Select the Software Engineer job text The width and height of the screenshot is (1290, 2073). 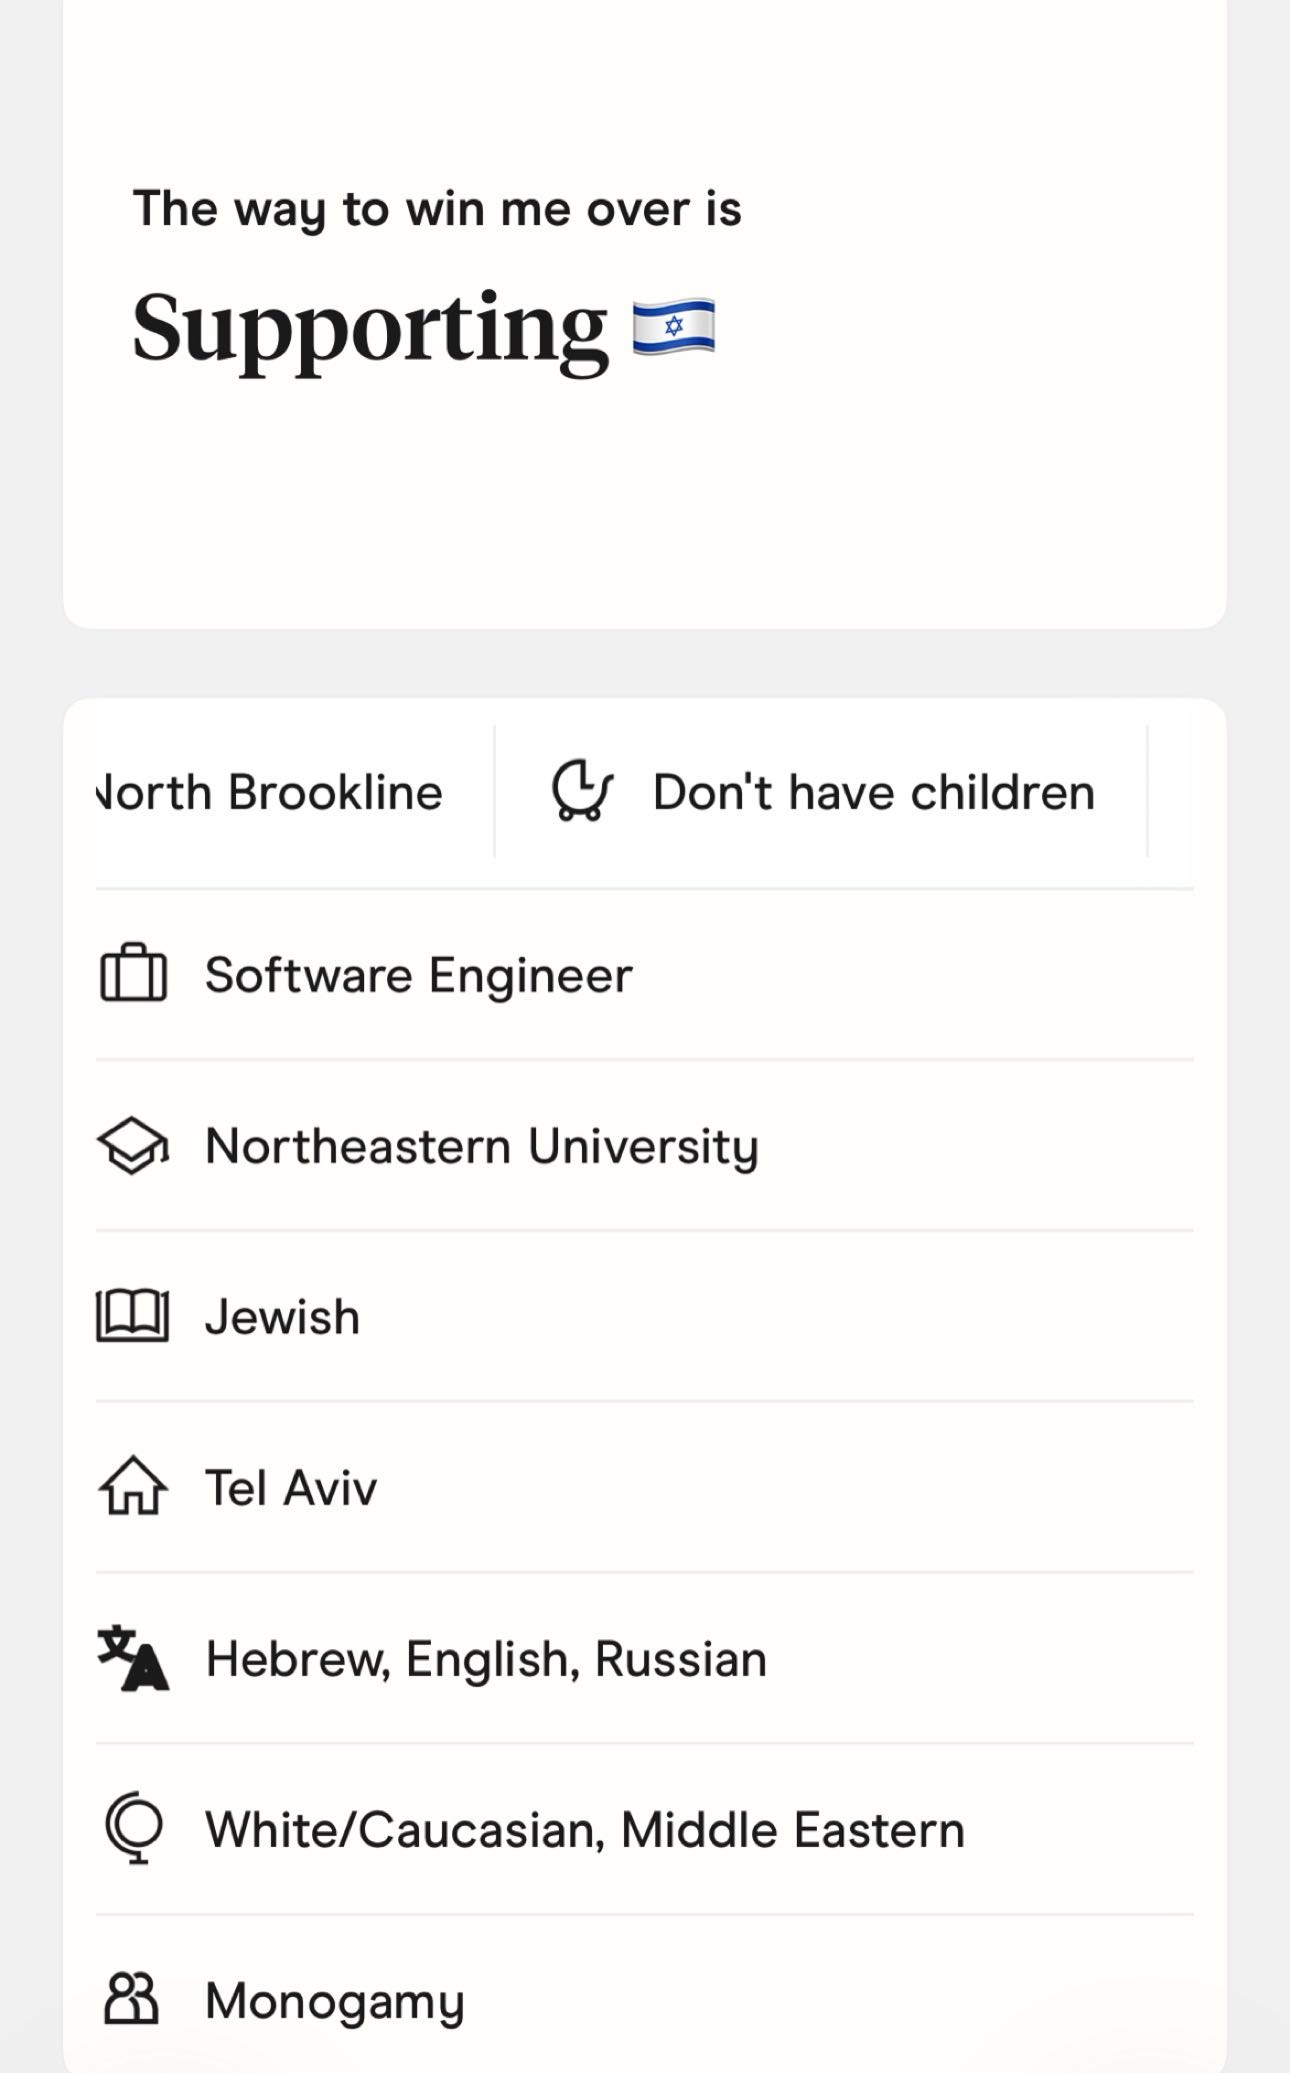[418, 974]
